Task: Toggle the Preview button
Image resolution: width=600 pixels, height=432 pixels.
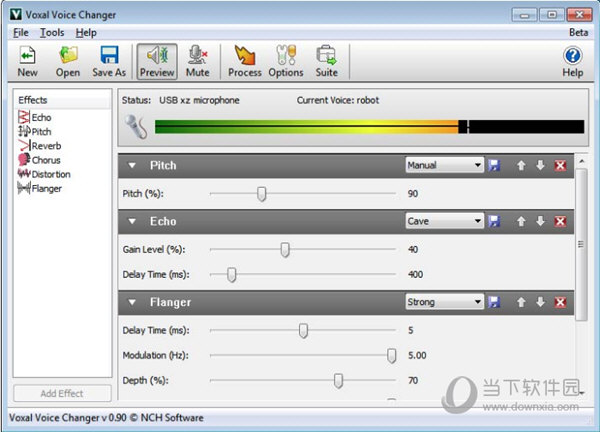Action: coord(157,60)
